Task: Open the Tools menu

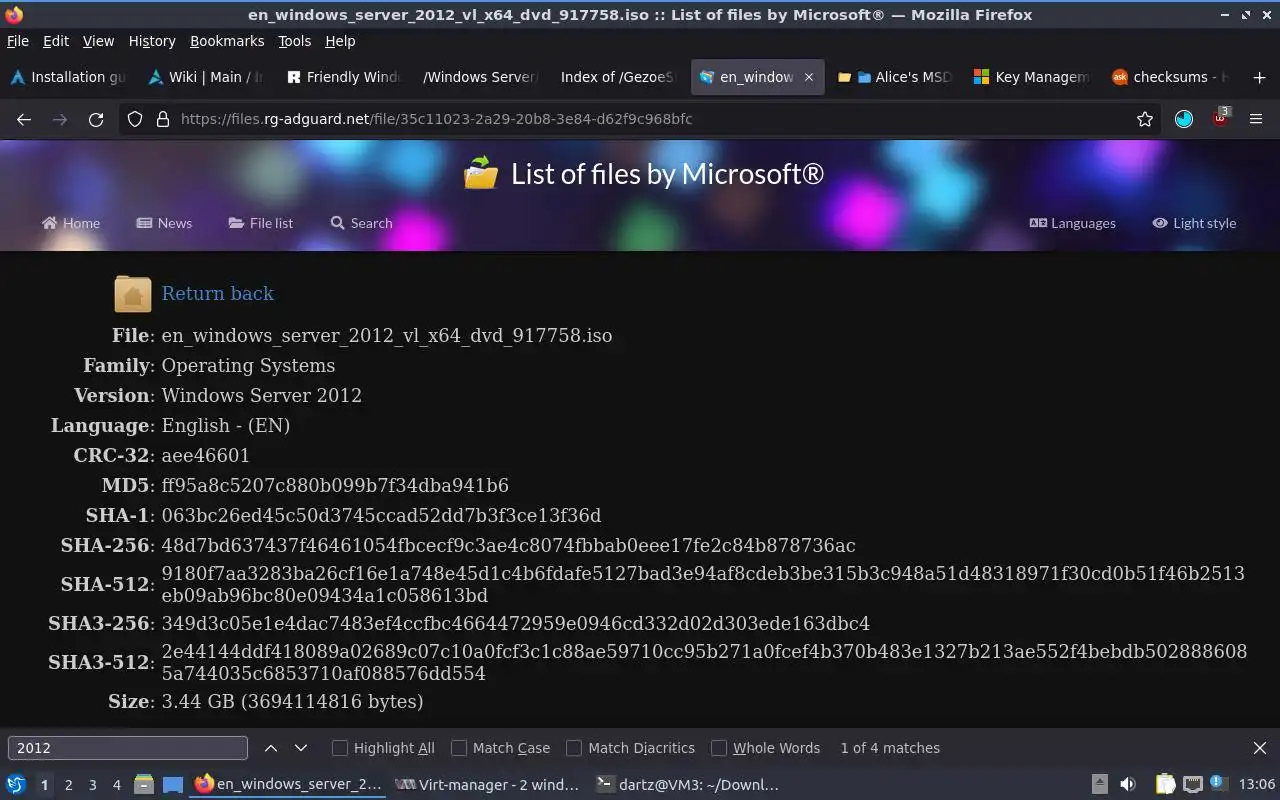Action: [x=295, y=41]
